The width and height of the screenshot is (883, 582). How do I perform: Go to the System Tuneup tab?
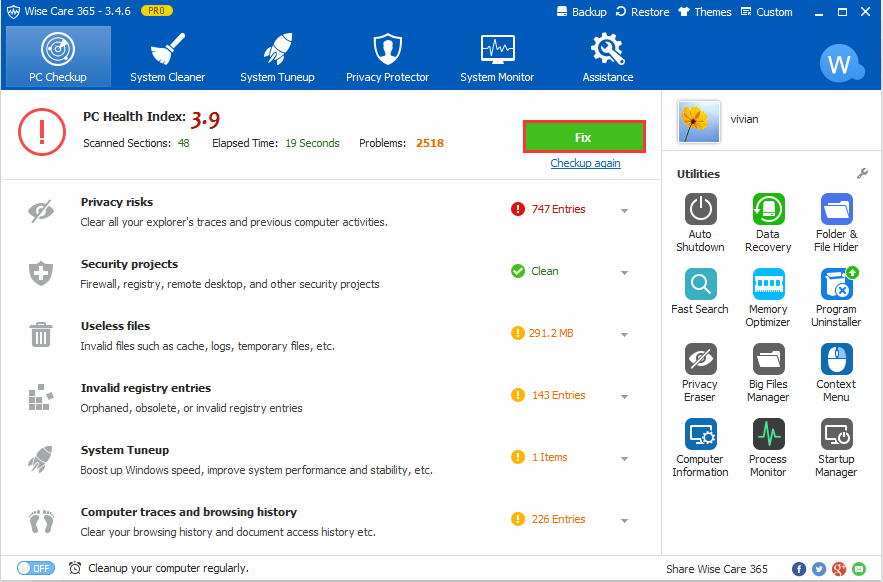[277, 57]
